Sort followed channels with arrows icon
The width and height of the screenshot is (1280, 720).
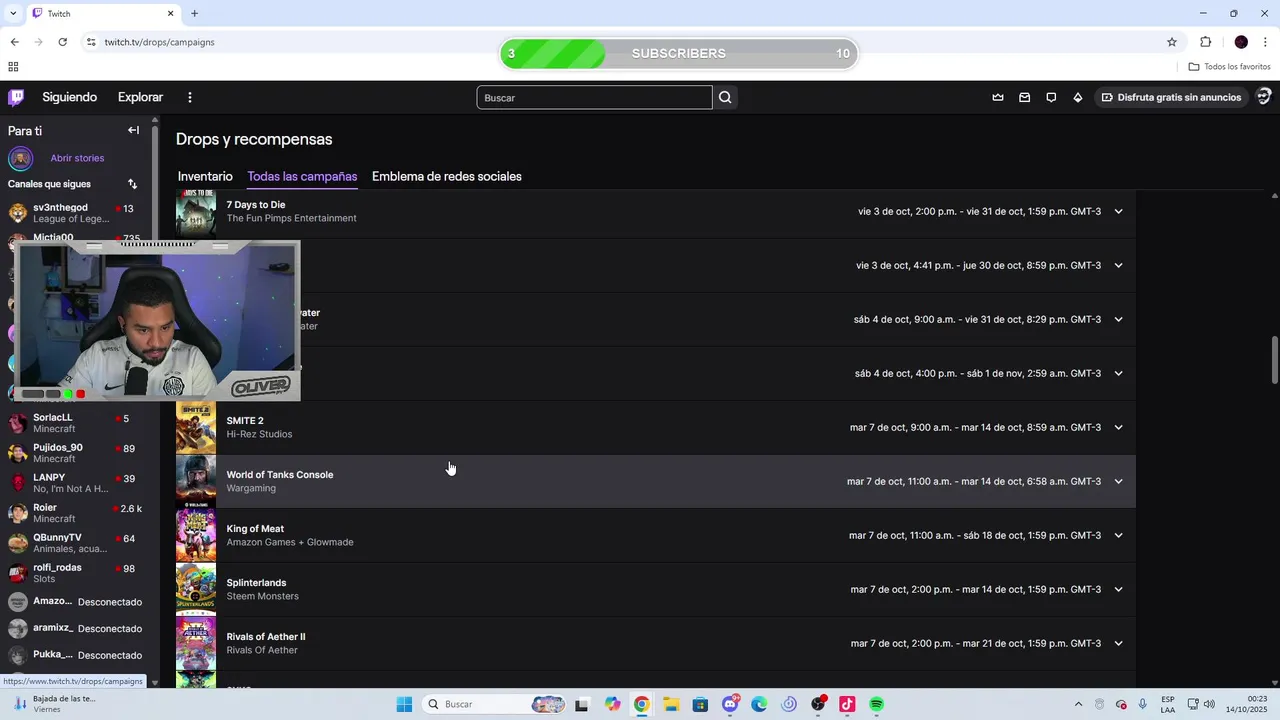[x=132, y=184]
